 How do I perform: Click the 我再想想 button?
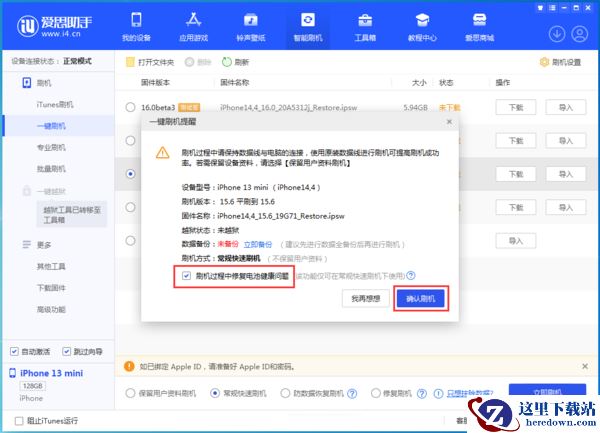pyautogui.click(x=365, y=298)
